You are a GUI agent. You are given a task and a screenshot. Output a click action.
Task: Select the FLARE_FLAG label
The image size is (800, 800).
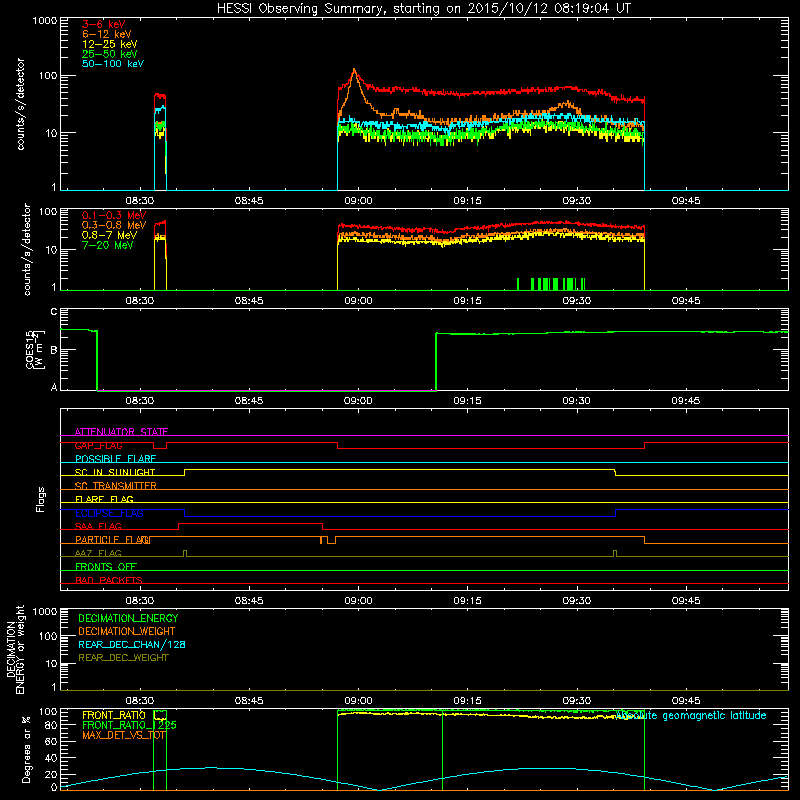(x=104, y=499)
